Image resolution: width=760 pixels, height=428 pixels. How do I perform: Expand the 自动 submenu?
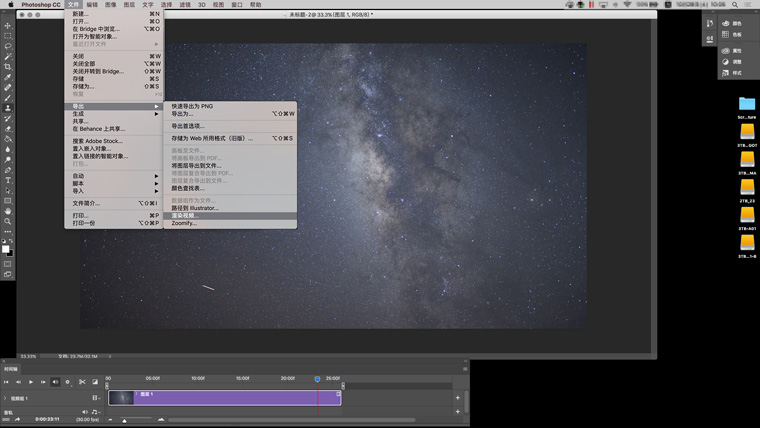point(114,176)
